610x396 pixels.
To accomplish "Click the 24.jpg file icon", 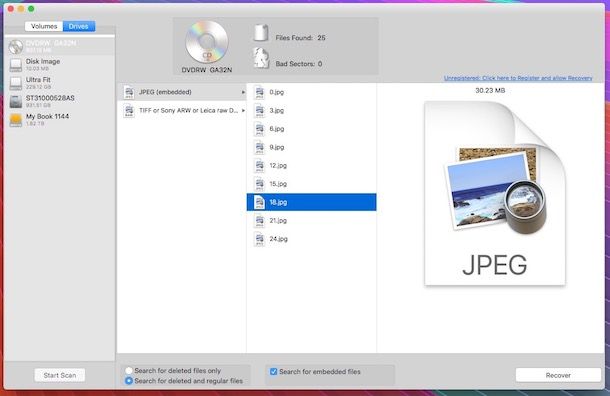I will coord(259,239).
